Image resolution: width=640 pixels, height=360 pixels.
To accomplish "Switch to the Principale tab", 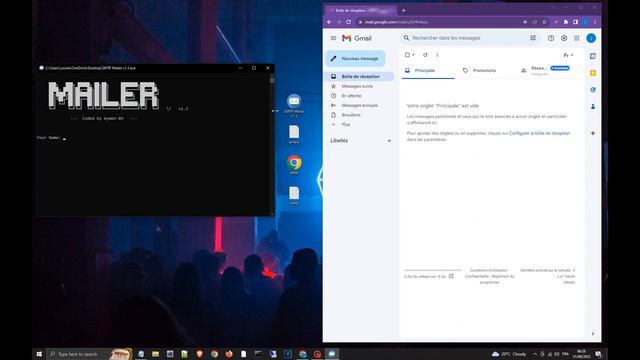I will pos(428,71).
